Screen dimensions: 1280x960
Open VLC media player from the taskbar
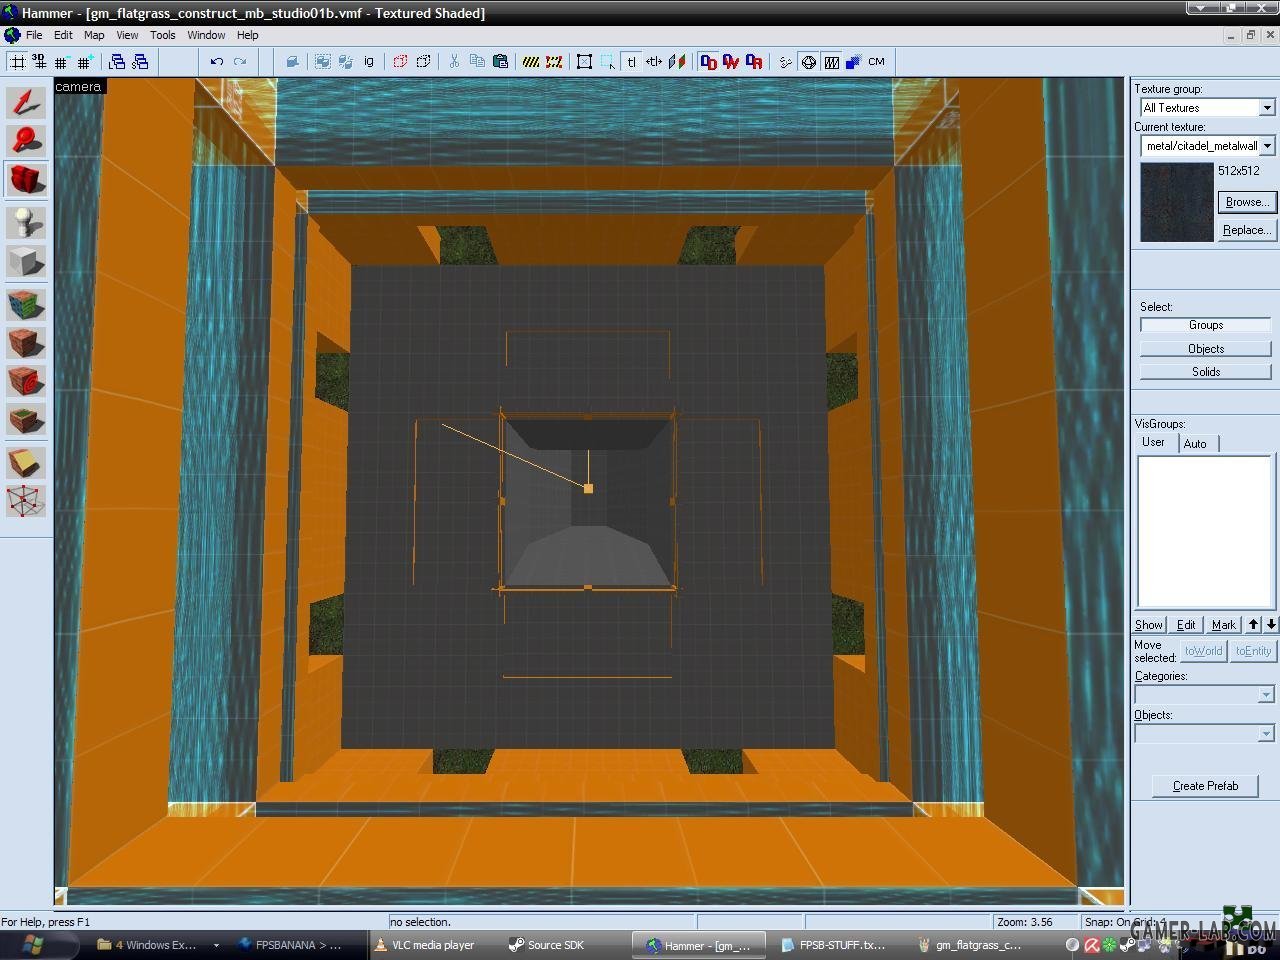[432, 945]
